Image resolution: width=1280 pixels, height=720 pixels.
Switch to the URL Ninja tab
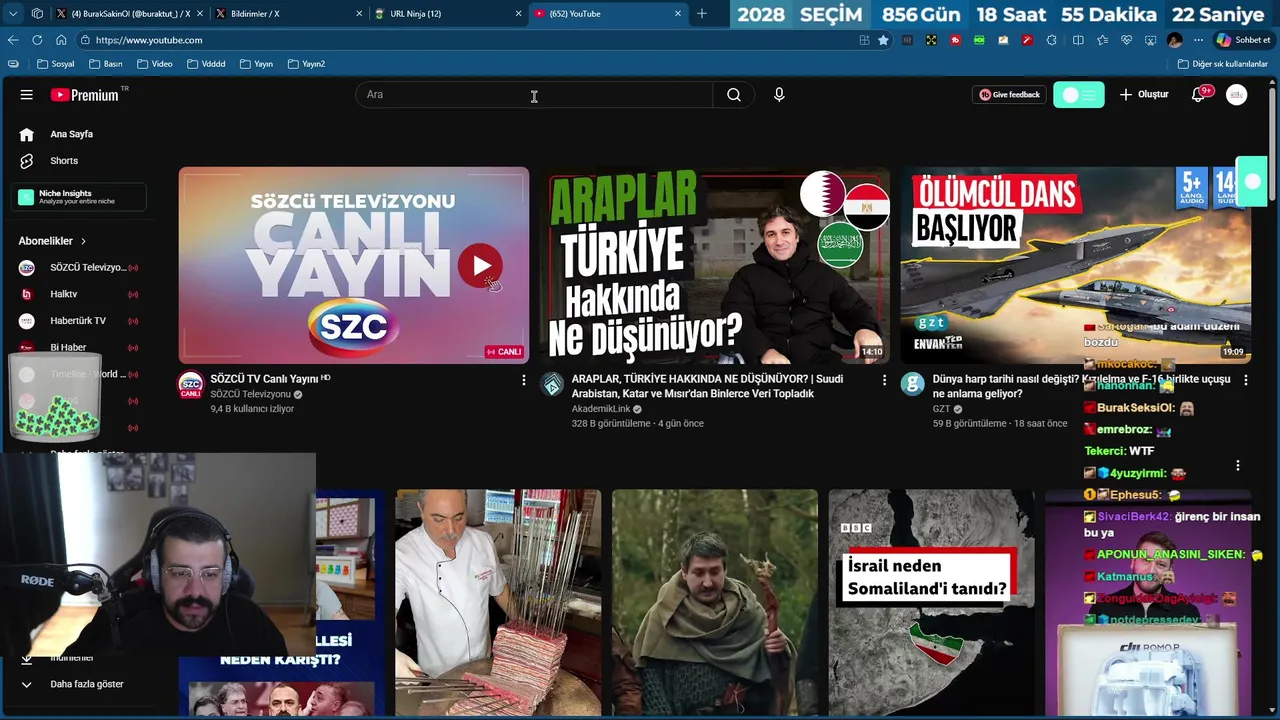pos(449,14)
